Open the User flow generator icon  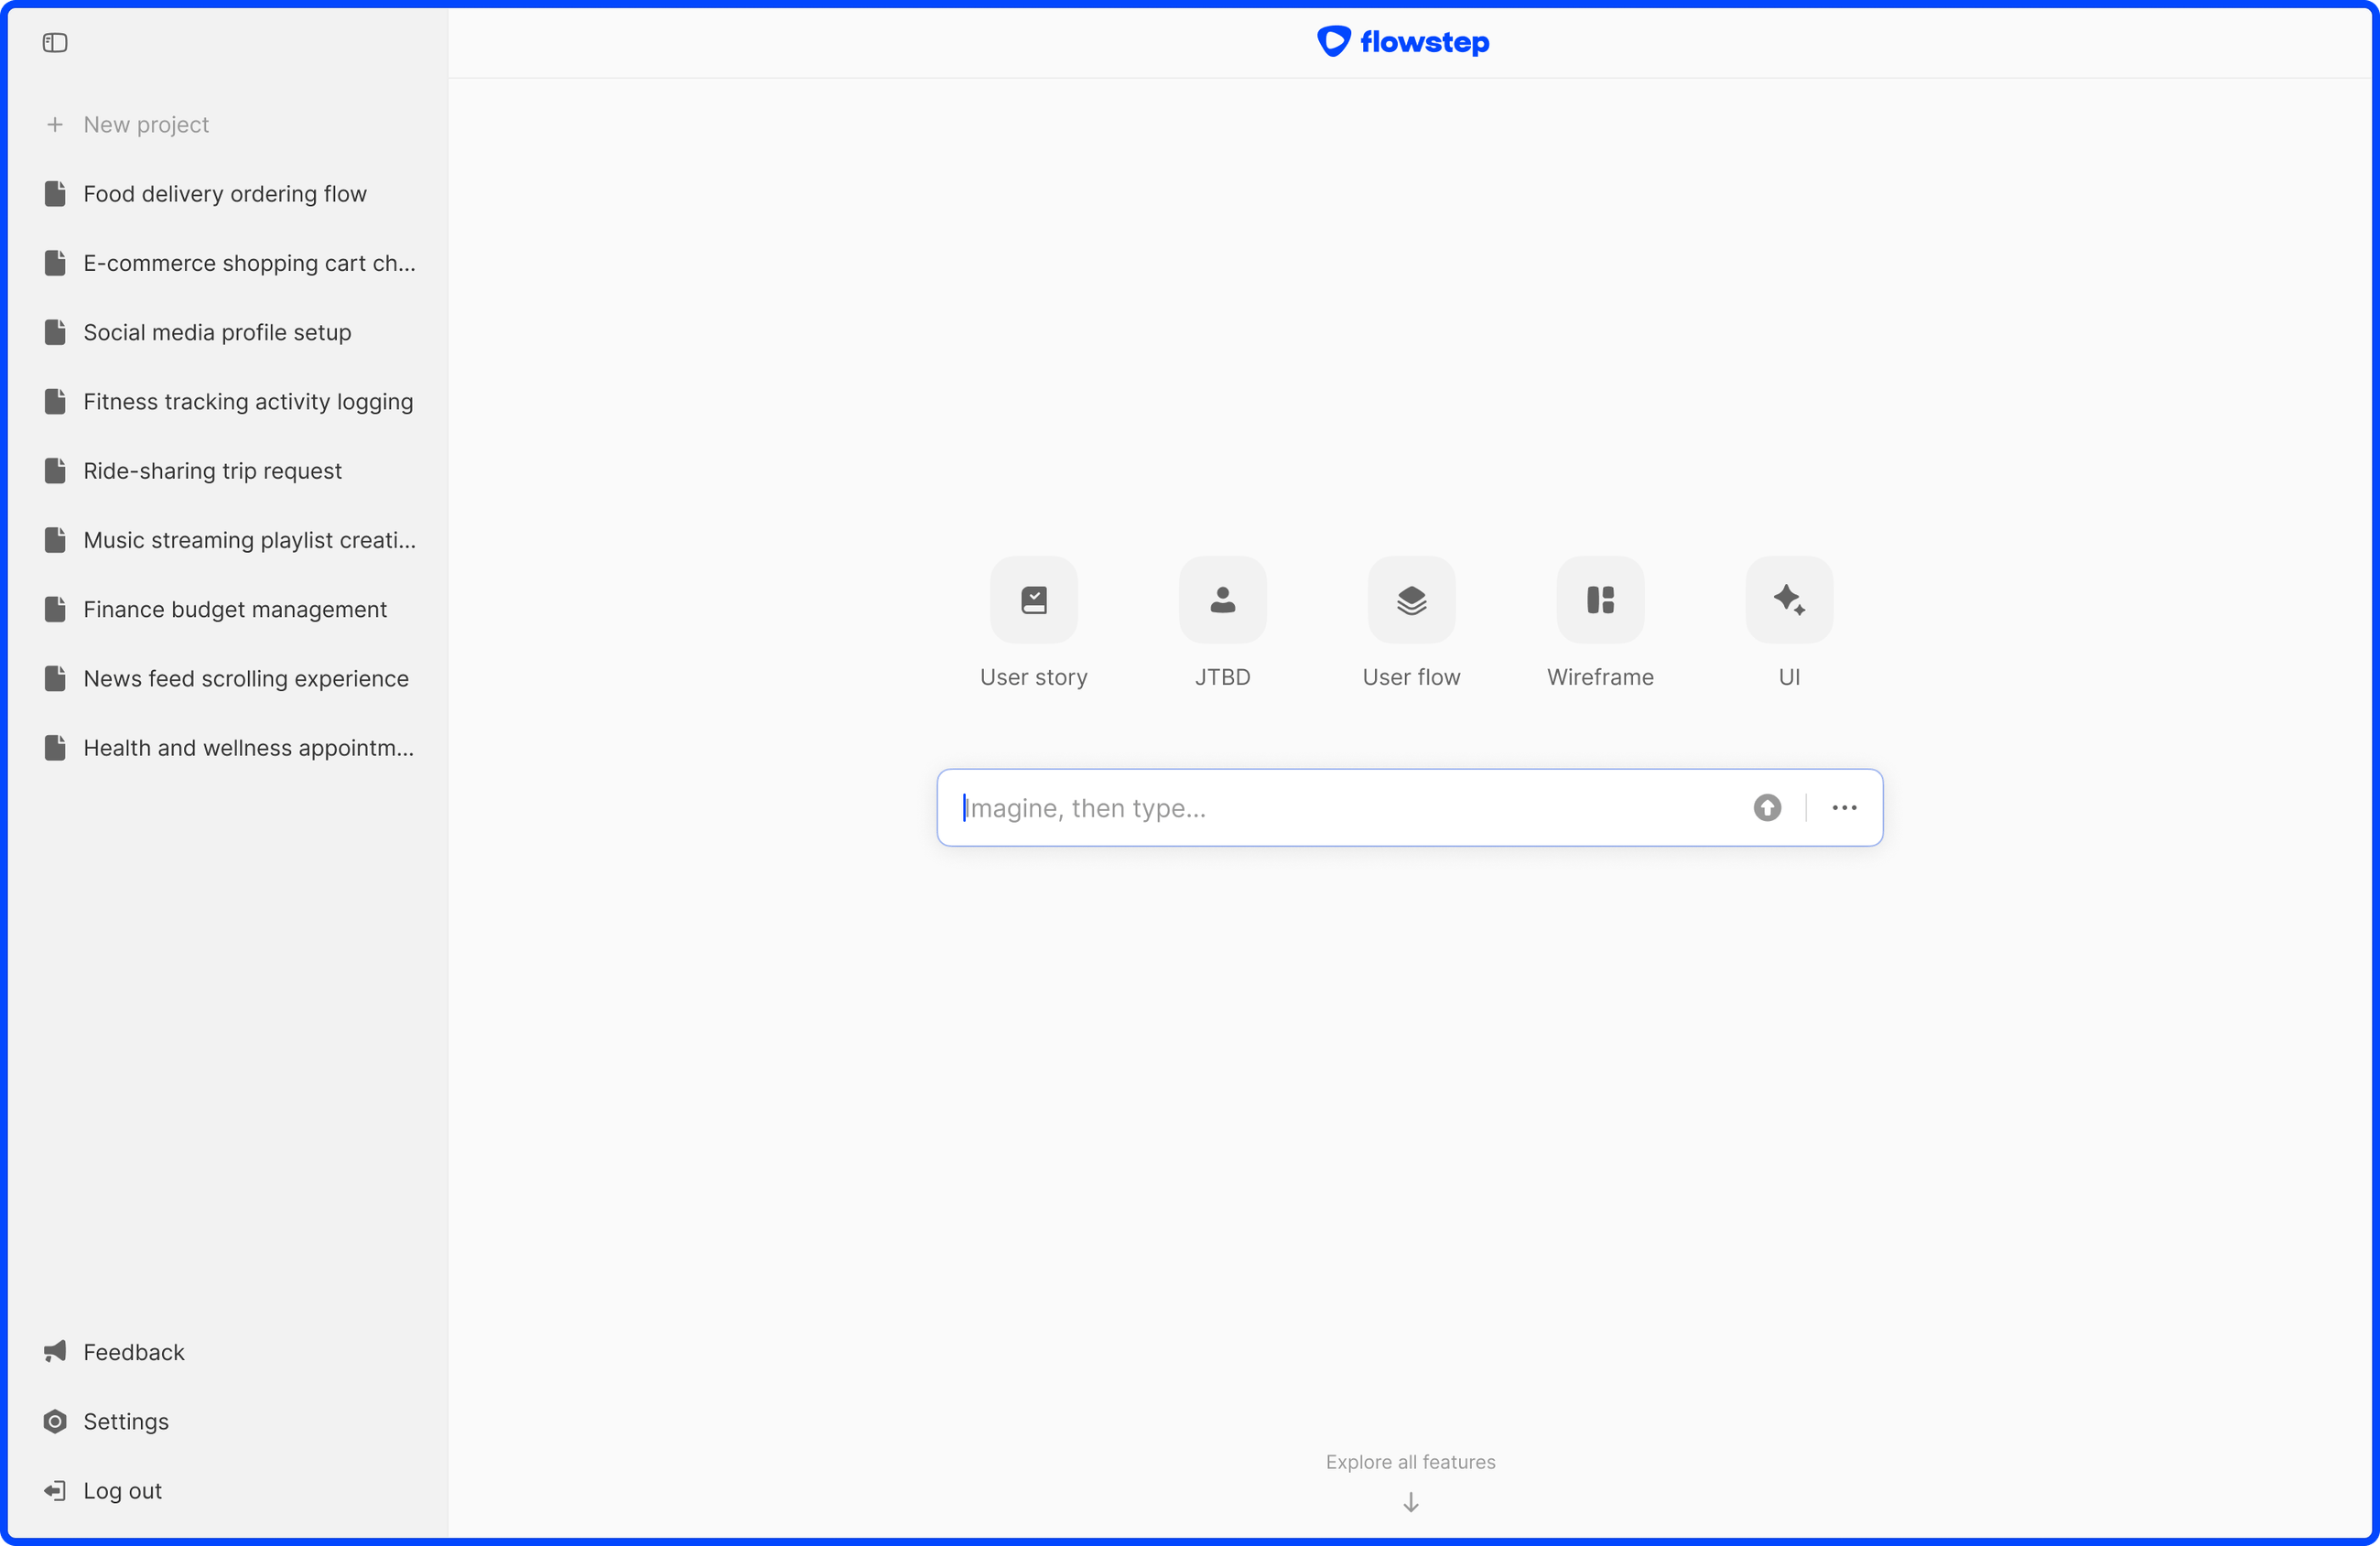(1410, 600)
